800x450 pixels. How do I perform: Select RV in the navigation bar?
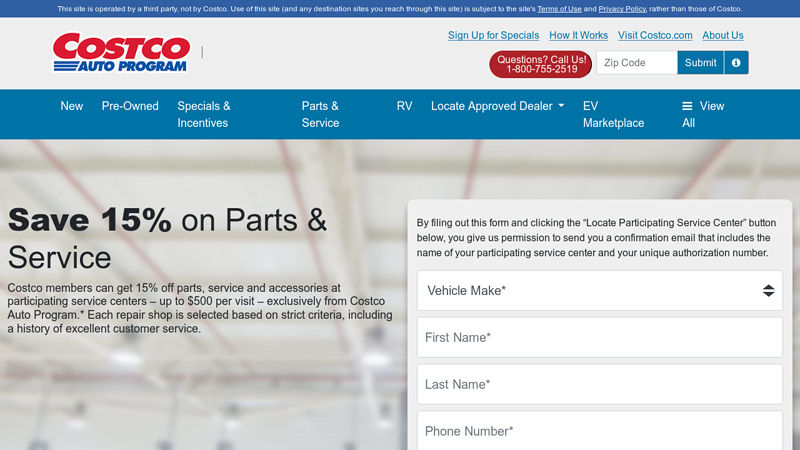(404, 106)
